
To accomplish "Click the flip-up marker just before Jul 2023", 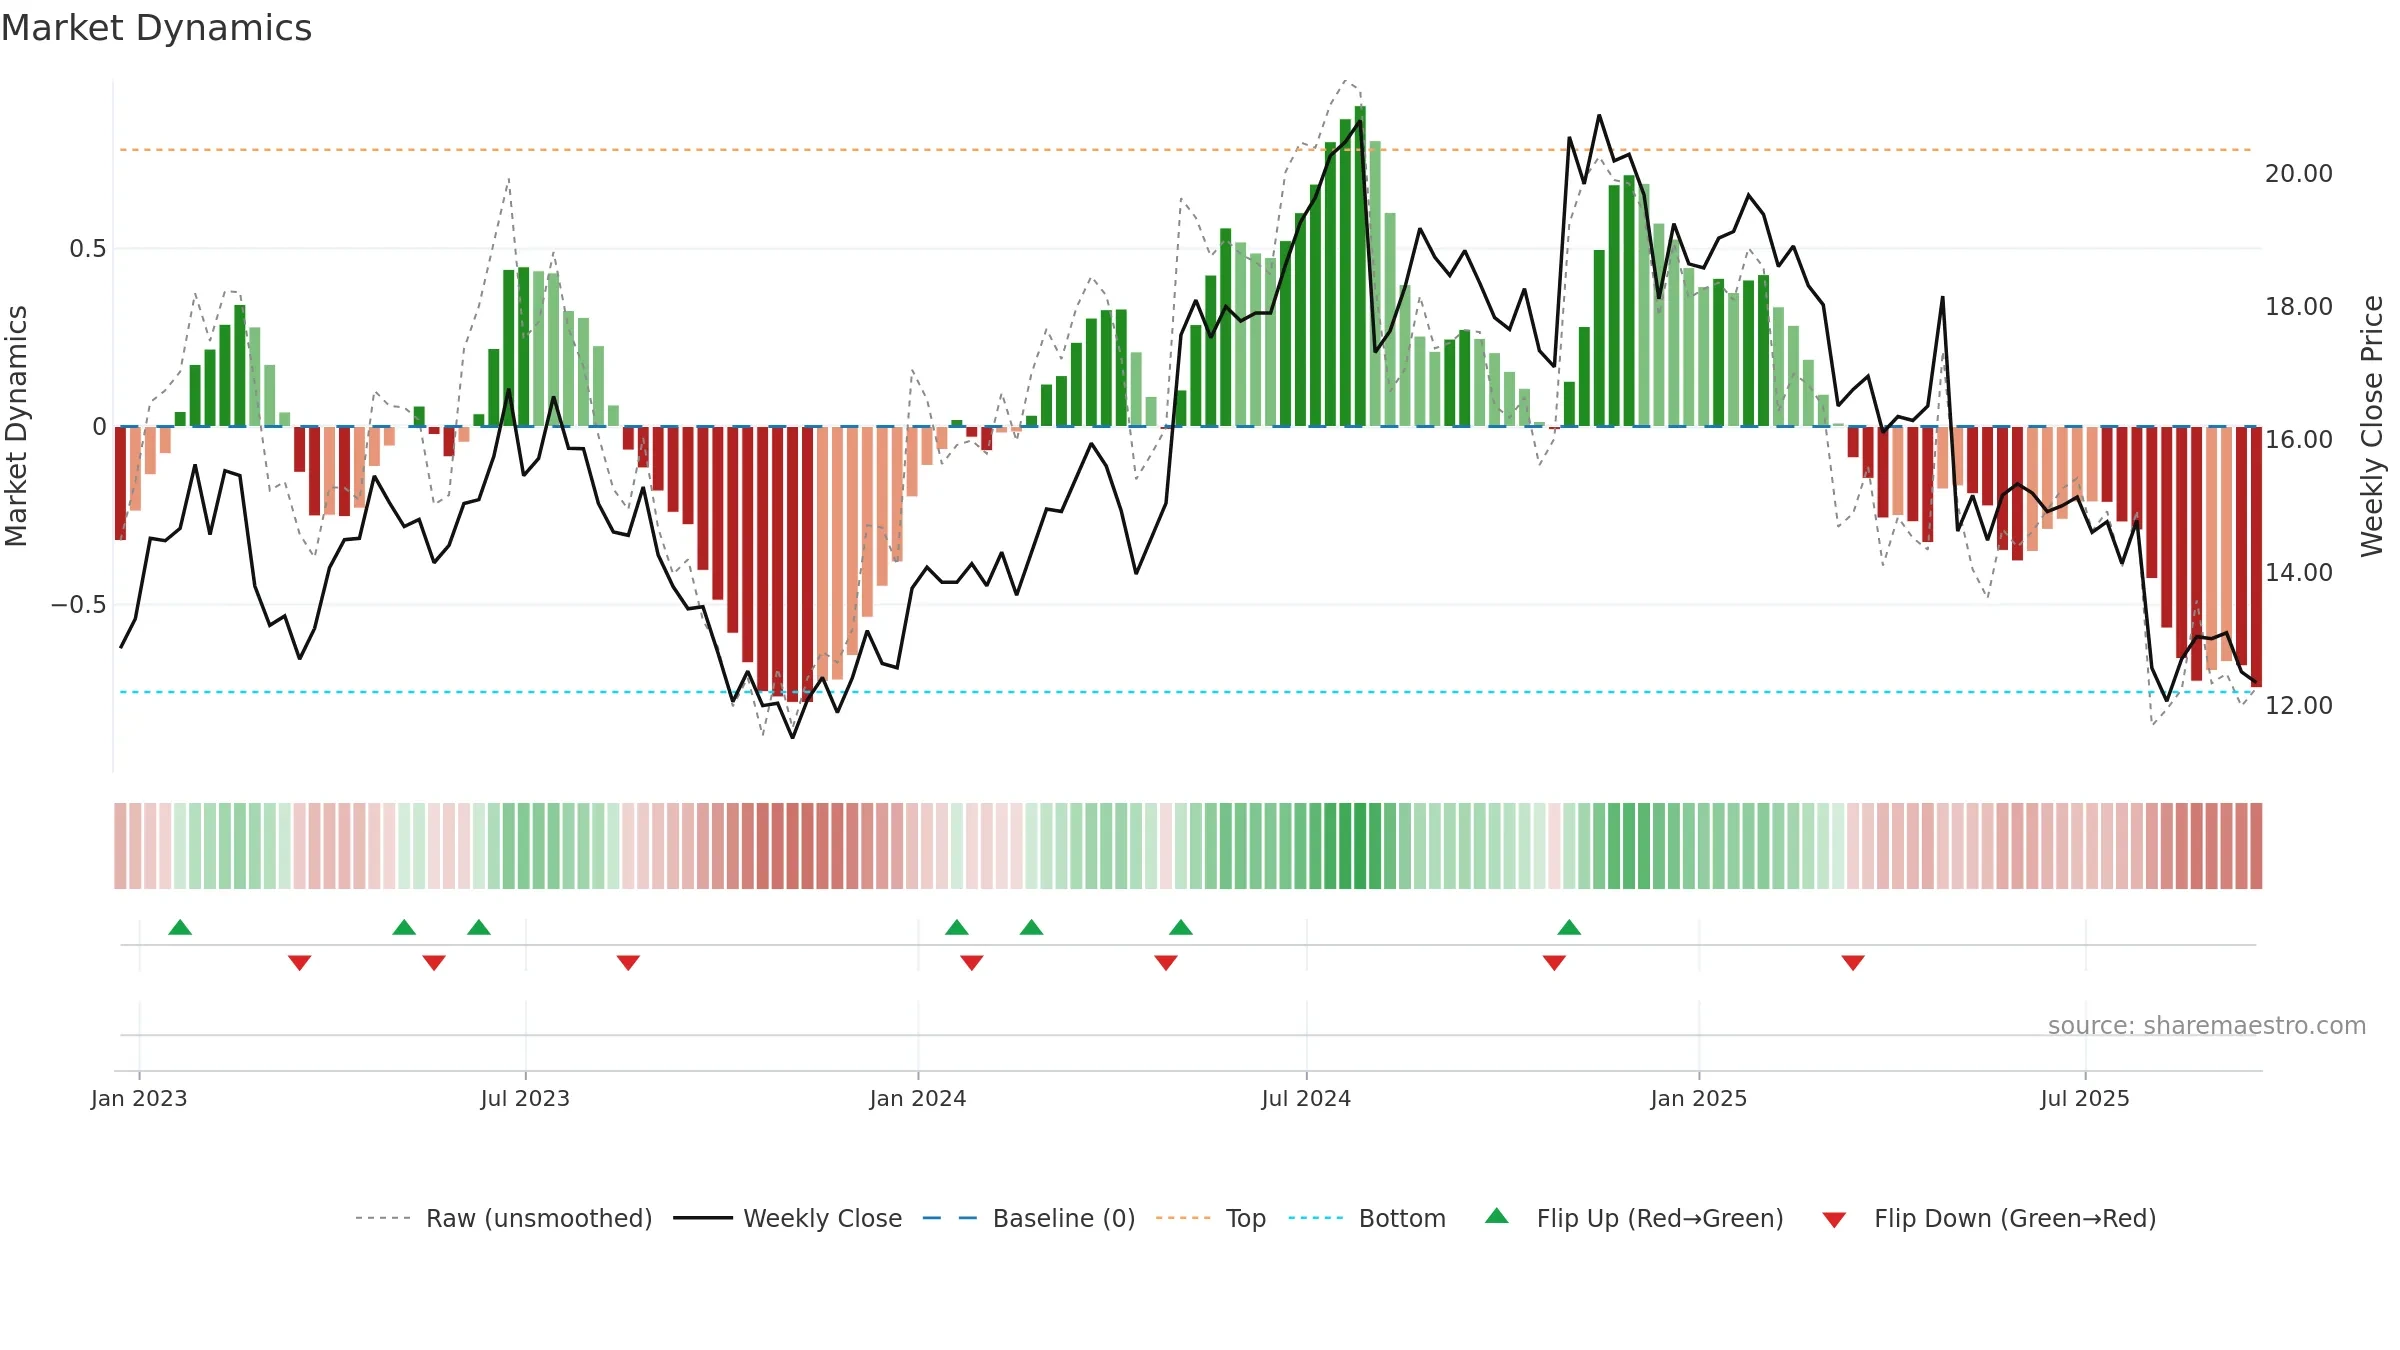I will coord(479,927).
